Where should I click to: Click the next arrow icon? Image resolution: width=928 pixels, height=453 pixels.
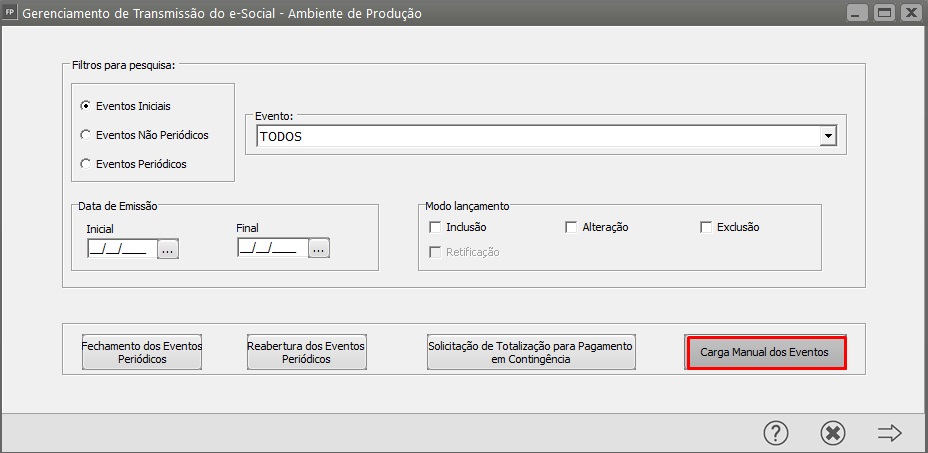889,432
